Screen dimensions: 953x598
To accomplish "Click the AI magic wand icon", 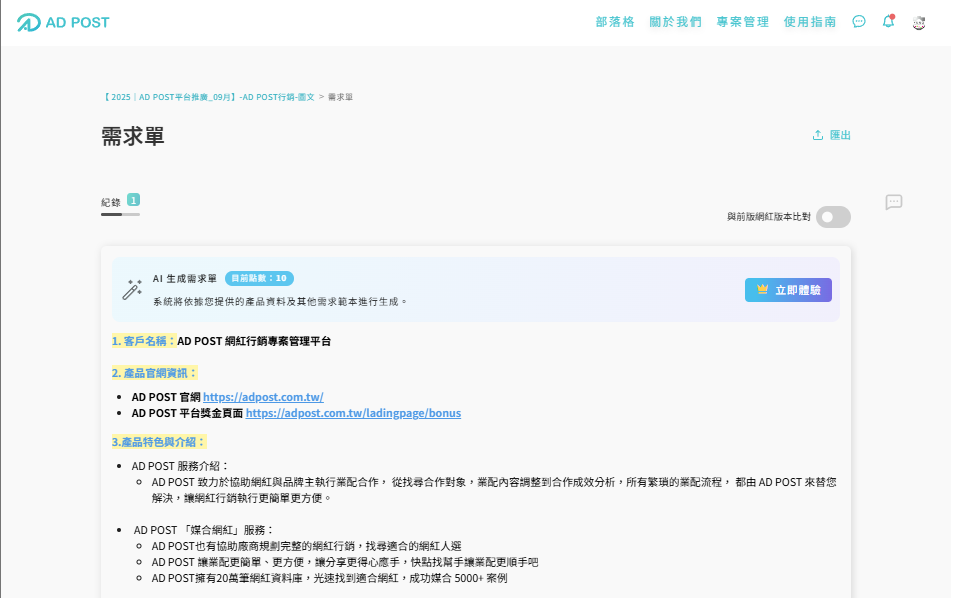I will (x=132, y=290).
